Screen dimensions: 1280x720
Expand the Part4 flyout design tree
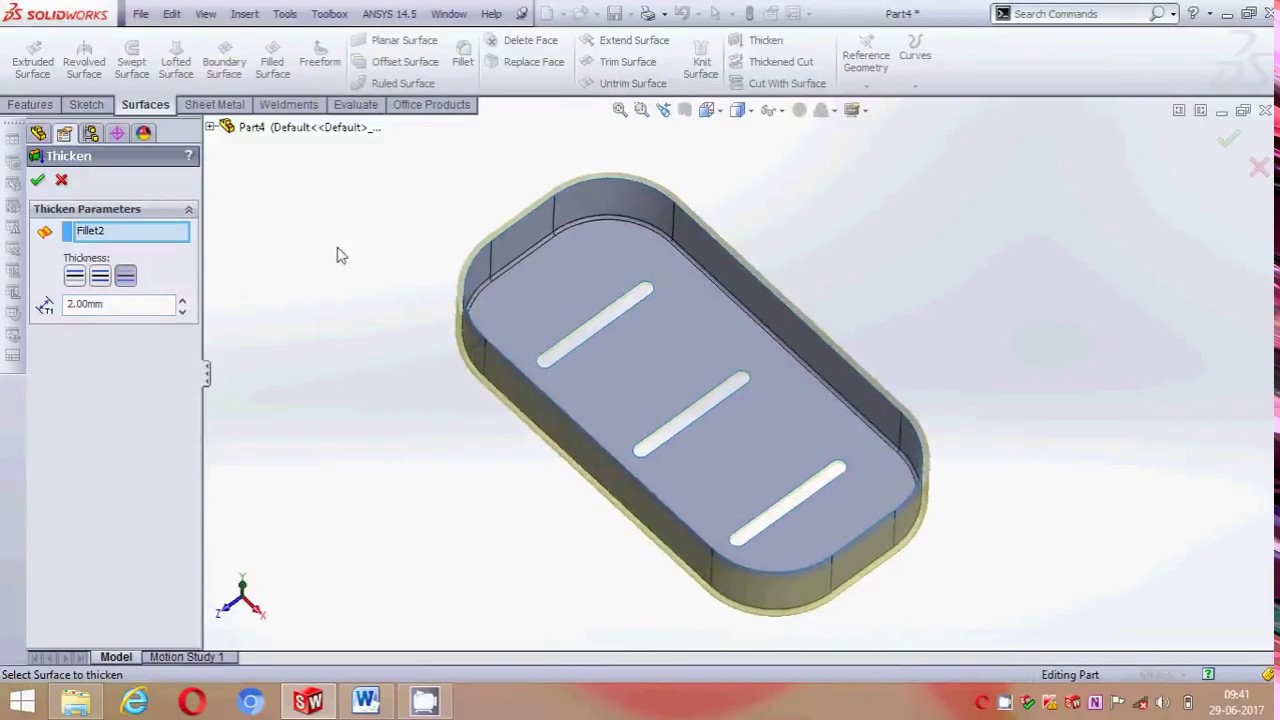click(210, 127)
